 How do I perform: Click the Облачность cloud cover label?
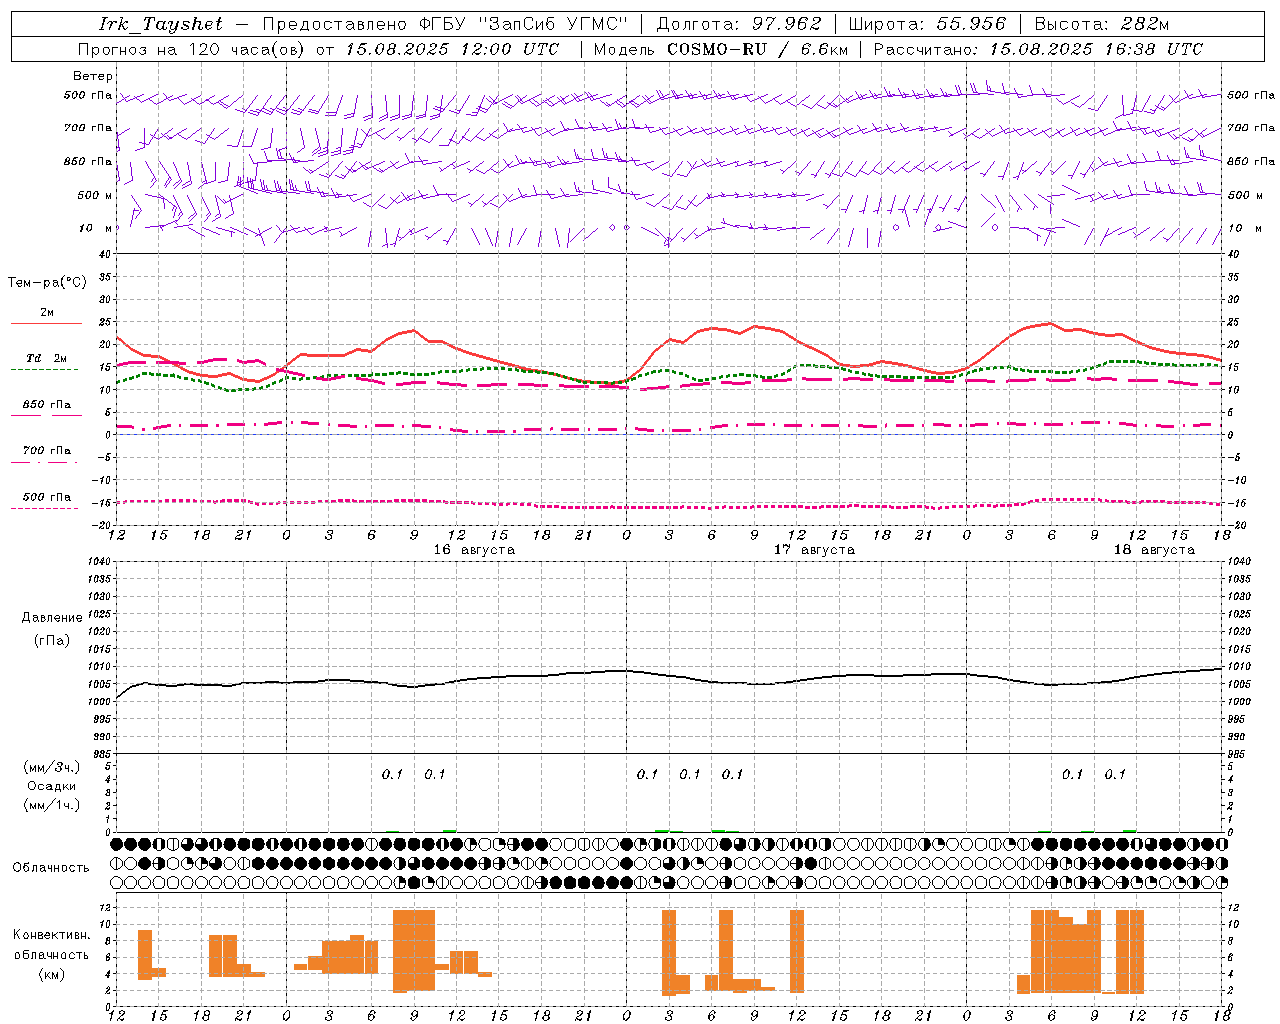point(51,868)
